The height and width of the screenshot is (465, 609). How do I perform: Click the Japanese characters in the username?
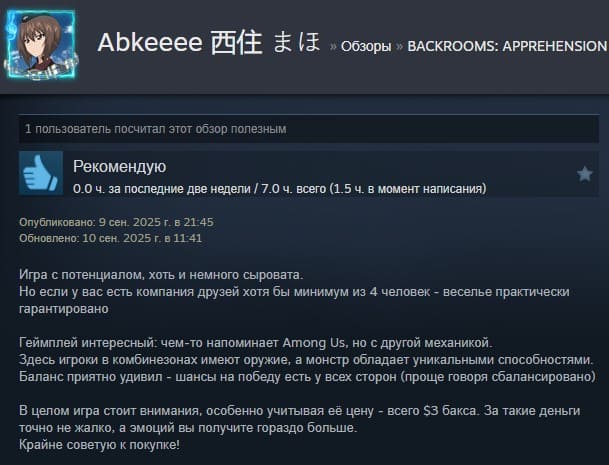point(266,42)
